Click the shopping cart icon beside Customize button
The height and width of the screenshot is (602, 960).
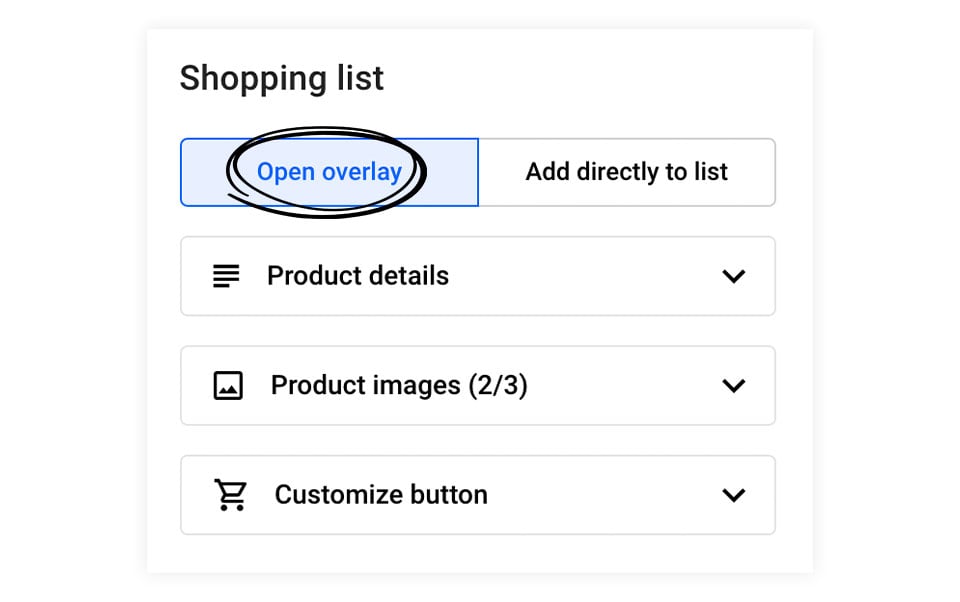pyautogui.click(x=229, y=494)
